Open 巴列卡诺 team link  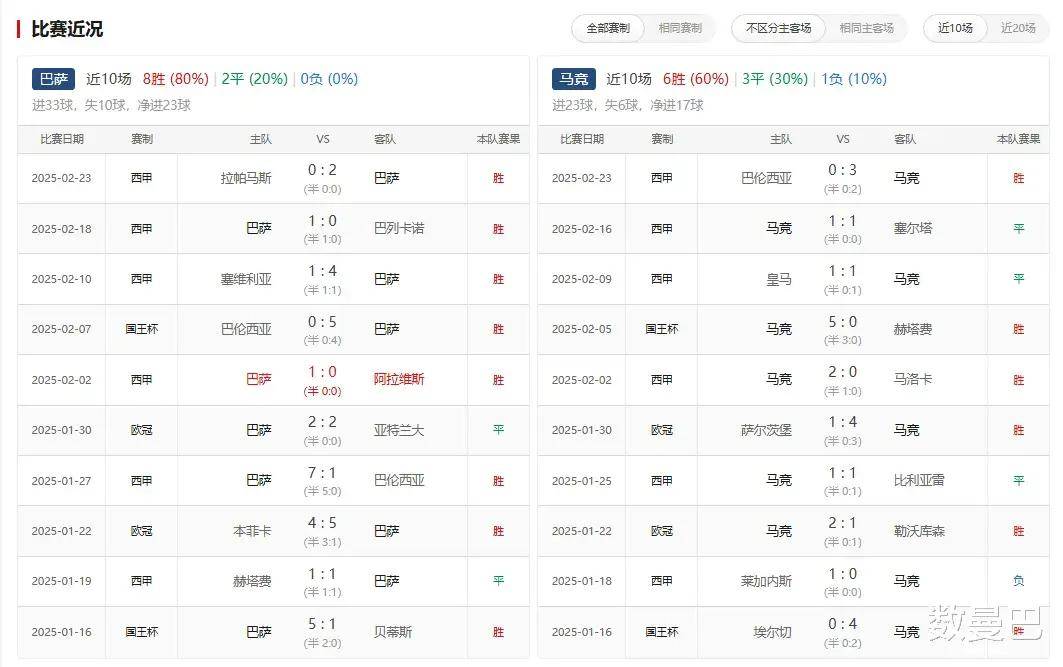[399, 228]
